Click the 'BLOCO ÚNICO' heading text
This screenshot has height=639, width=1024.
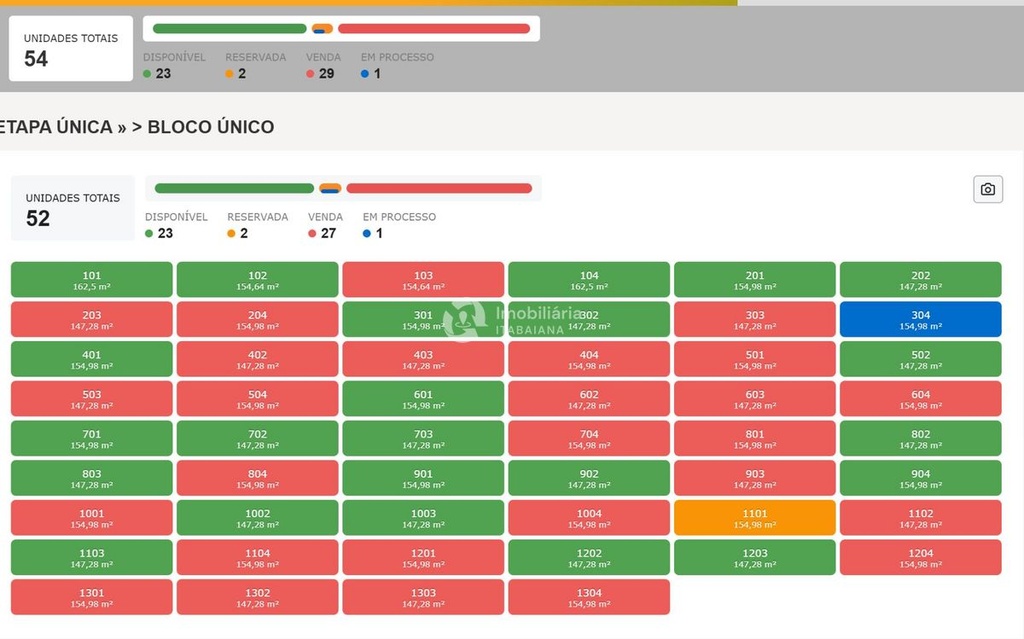pos(210,127)
